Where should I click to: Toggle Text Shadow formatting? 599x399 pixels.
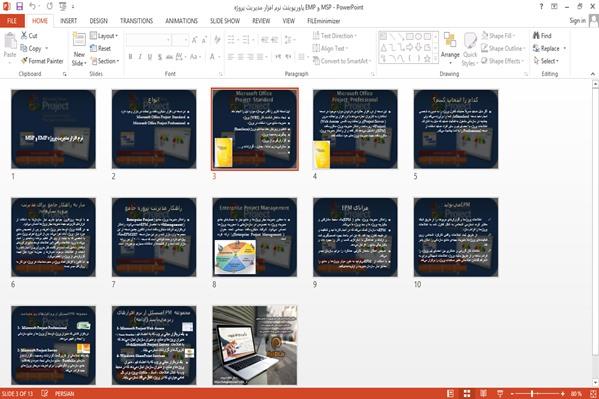click(x=160, y=57)
